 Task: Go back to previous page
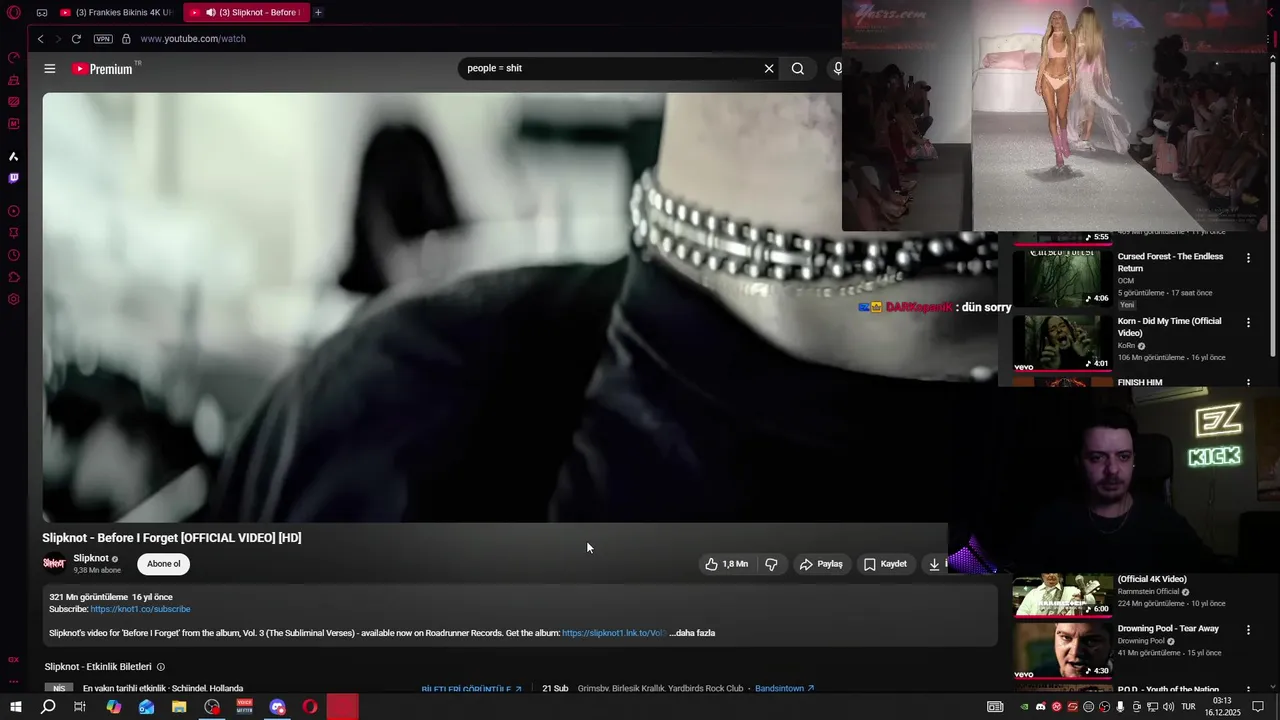[40, 39]
